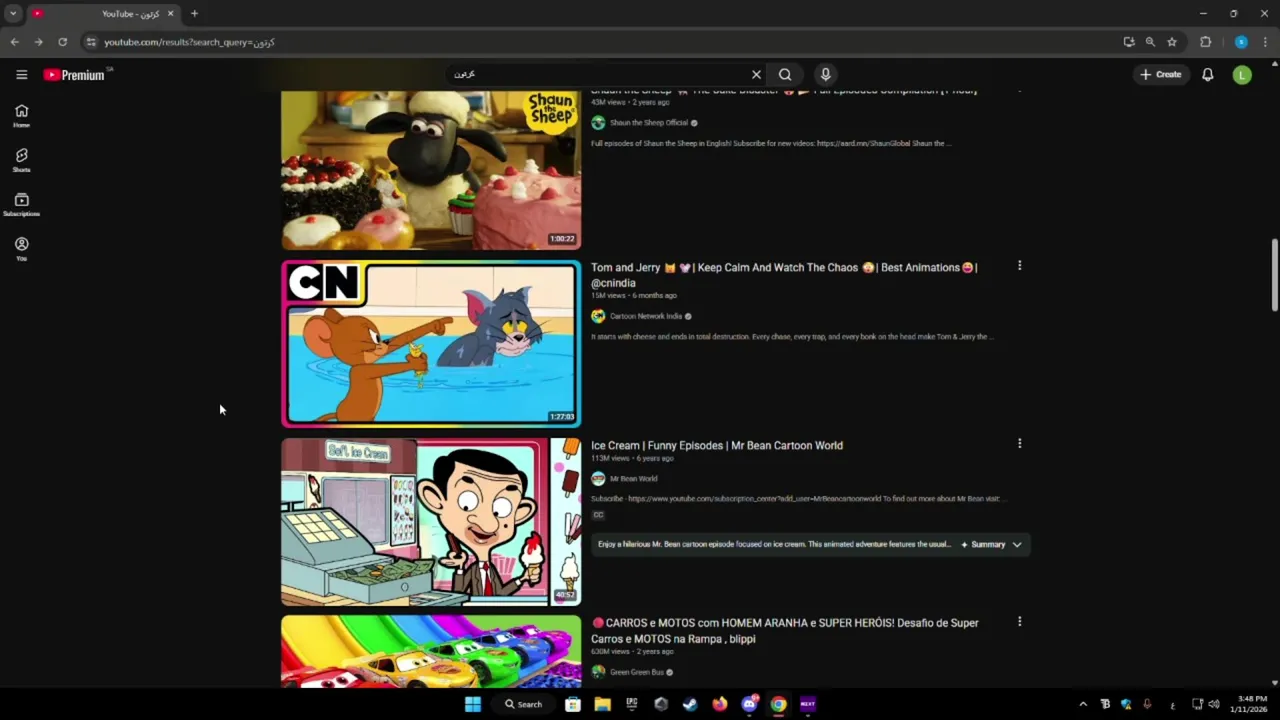The height and width of the screenshot is (720, 1280).
Task: Click the magnifier search button
Action: (785, 74)
